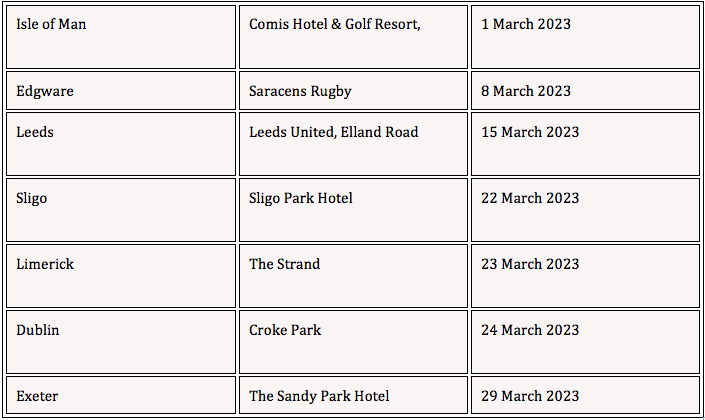This screenshot has width=705, height=420.
Task: Click The Strand venue cell
Action: pyautogui.click(x=353, y=276)
